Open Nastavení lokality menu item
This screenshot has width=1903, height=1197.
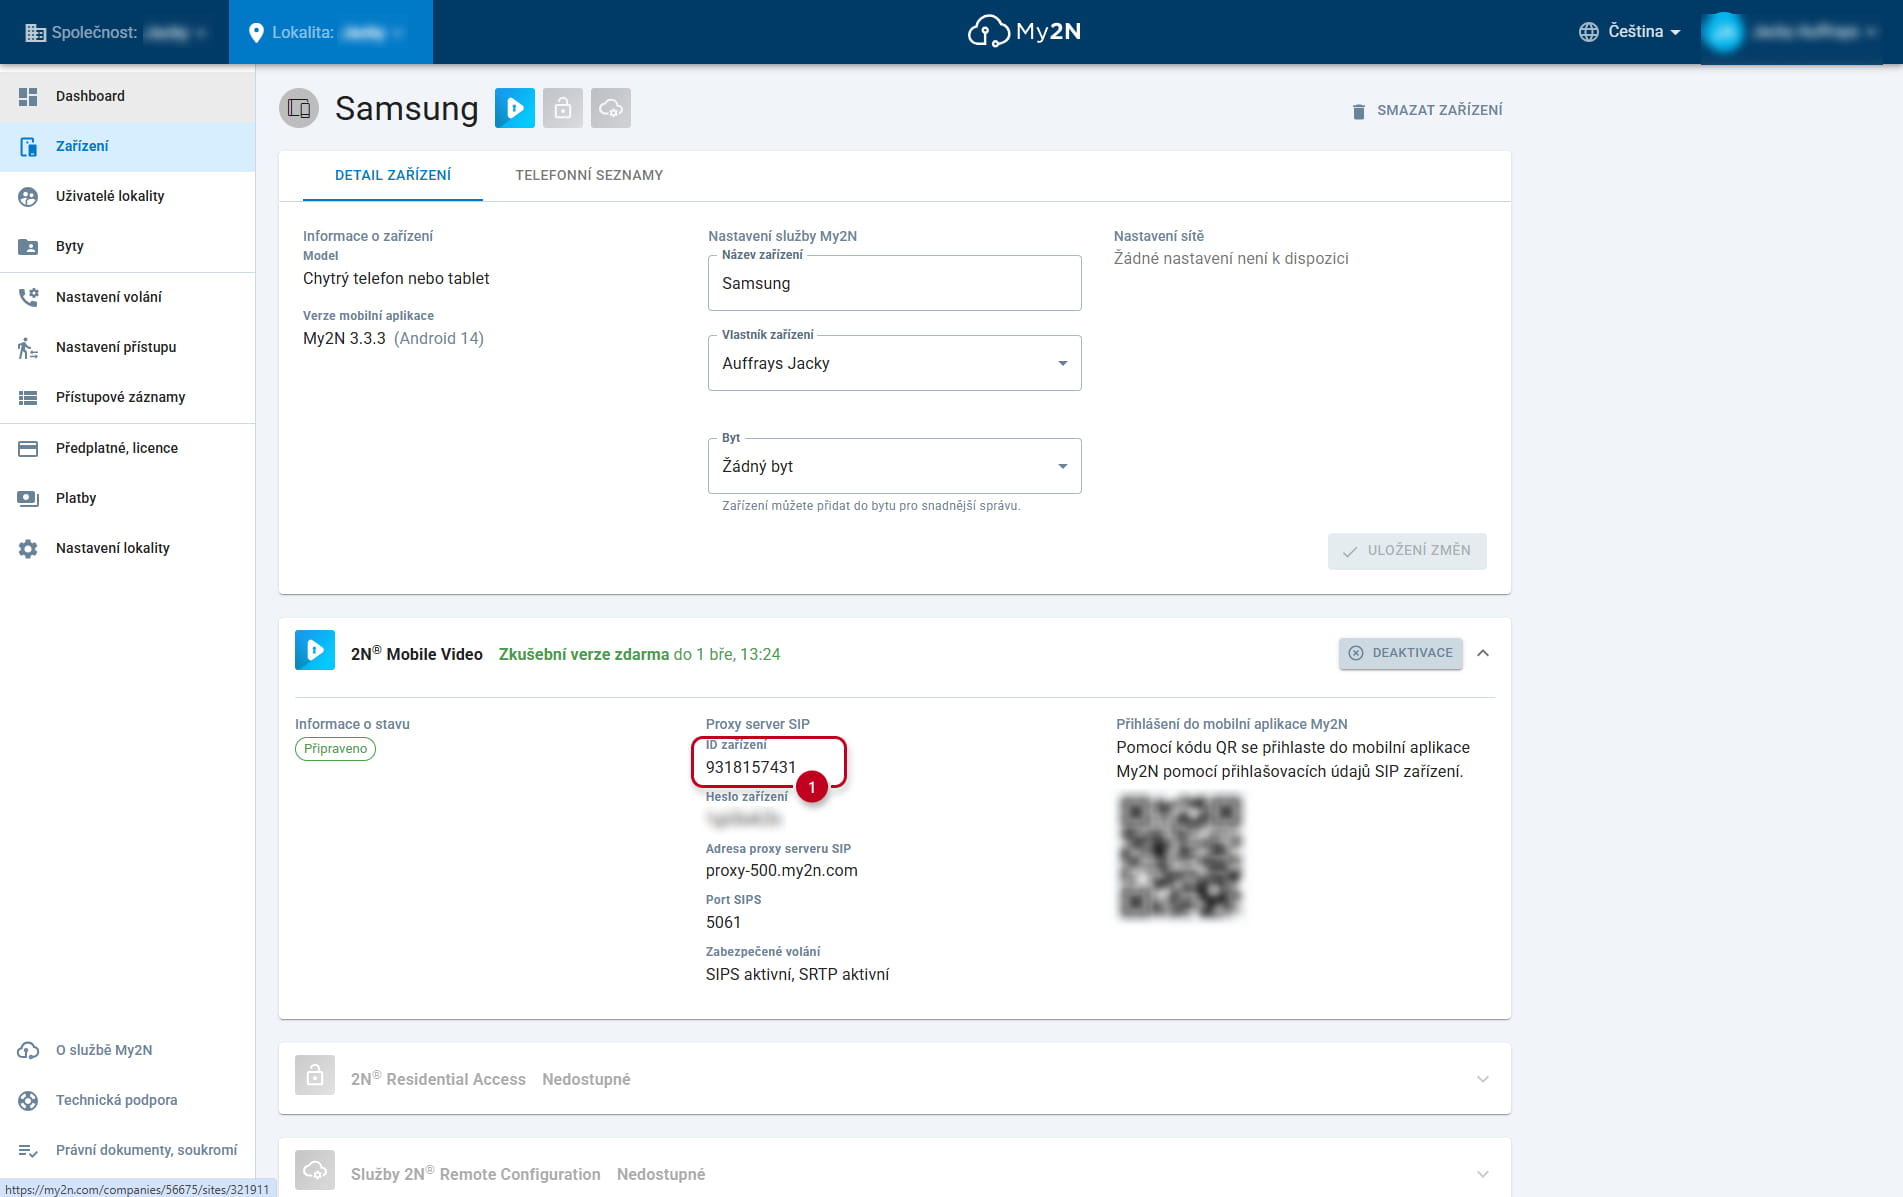click(x=127, y=548)
